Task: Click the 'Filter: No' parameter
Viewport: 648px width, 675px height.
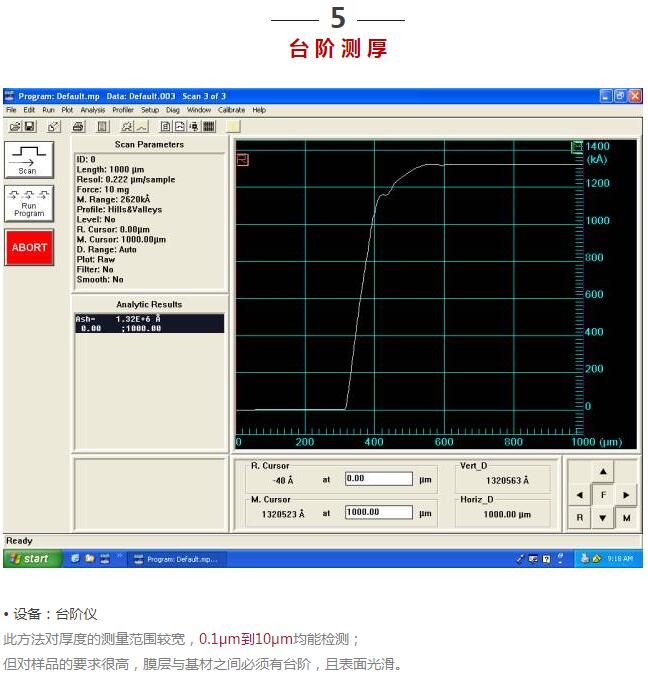Action: coord(95,269)
